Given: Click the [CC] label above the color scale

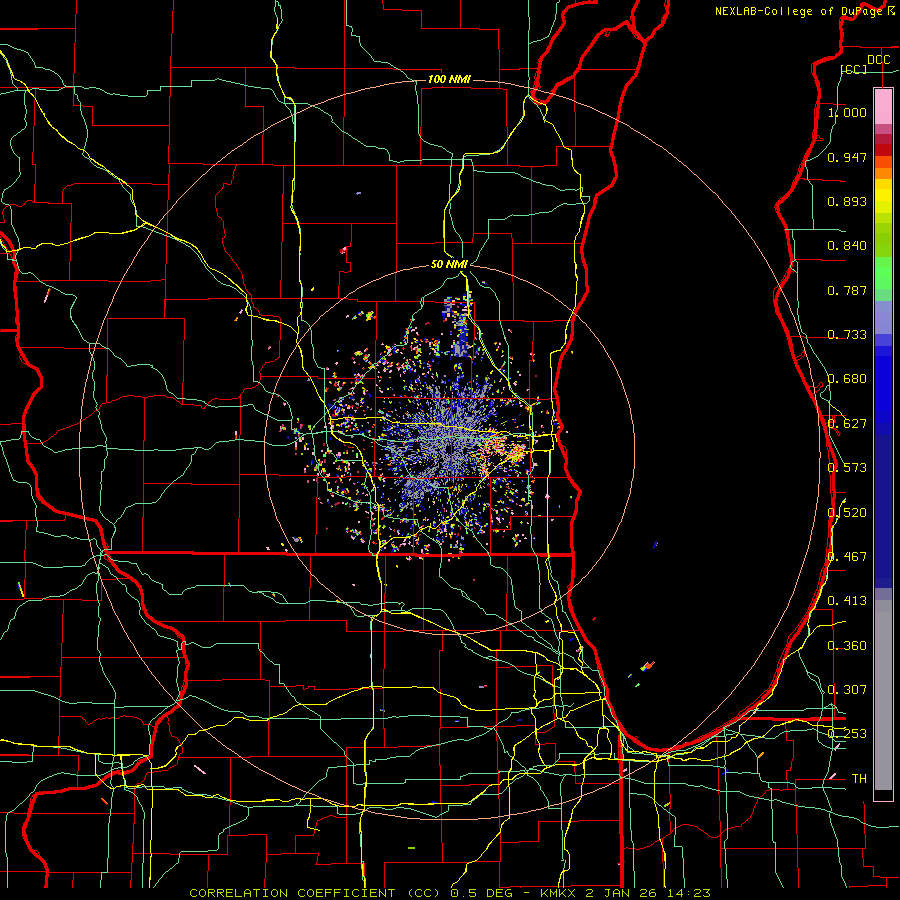Looking at the screenshot, I should (854, 69).
